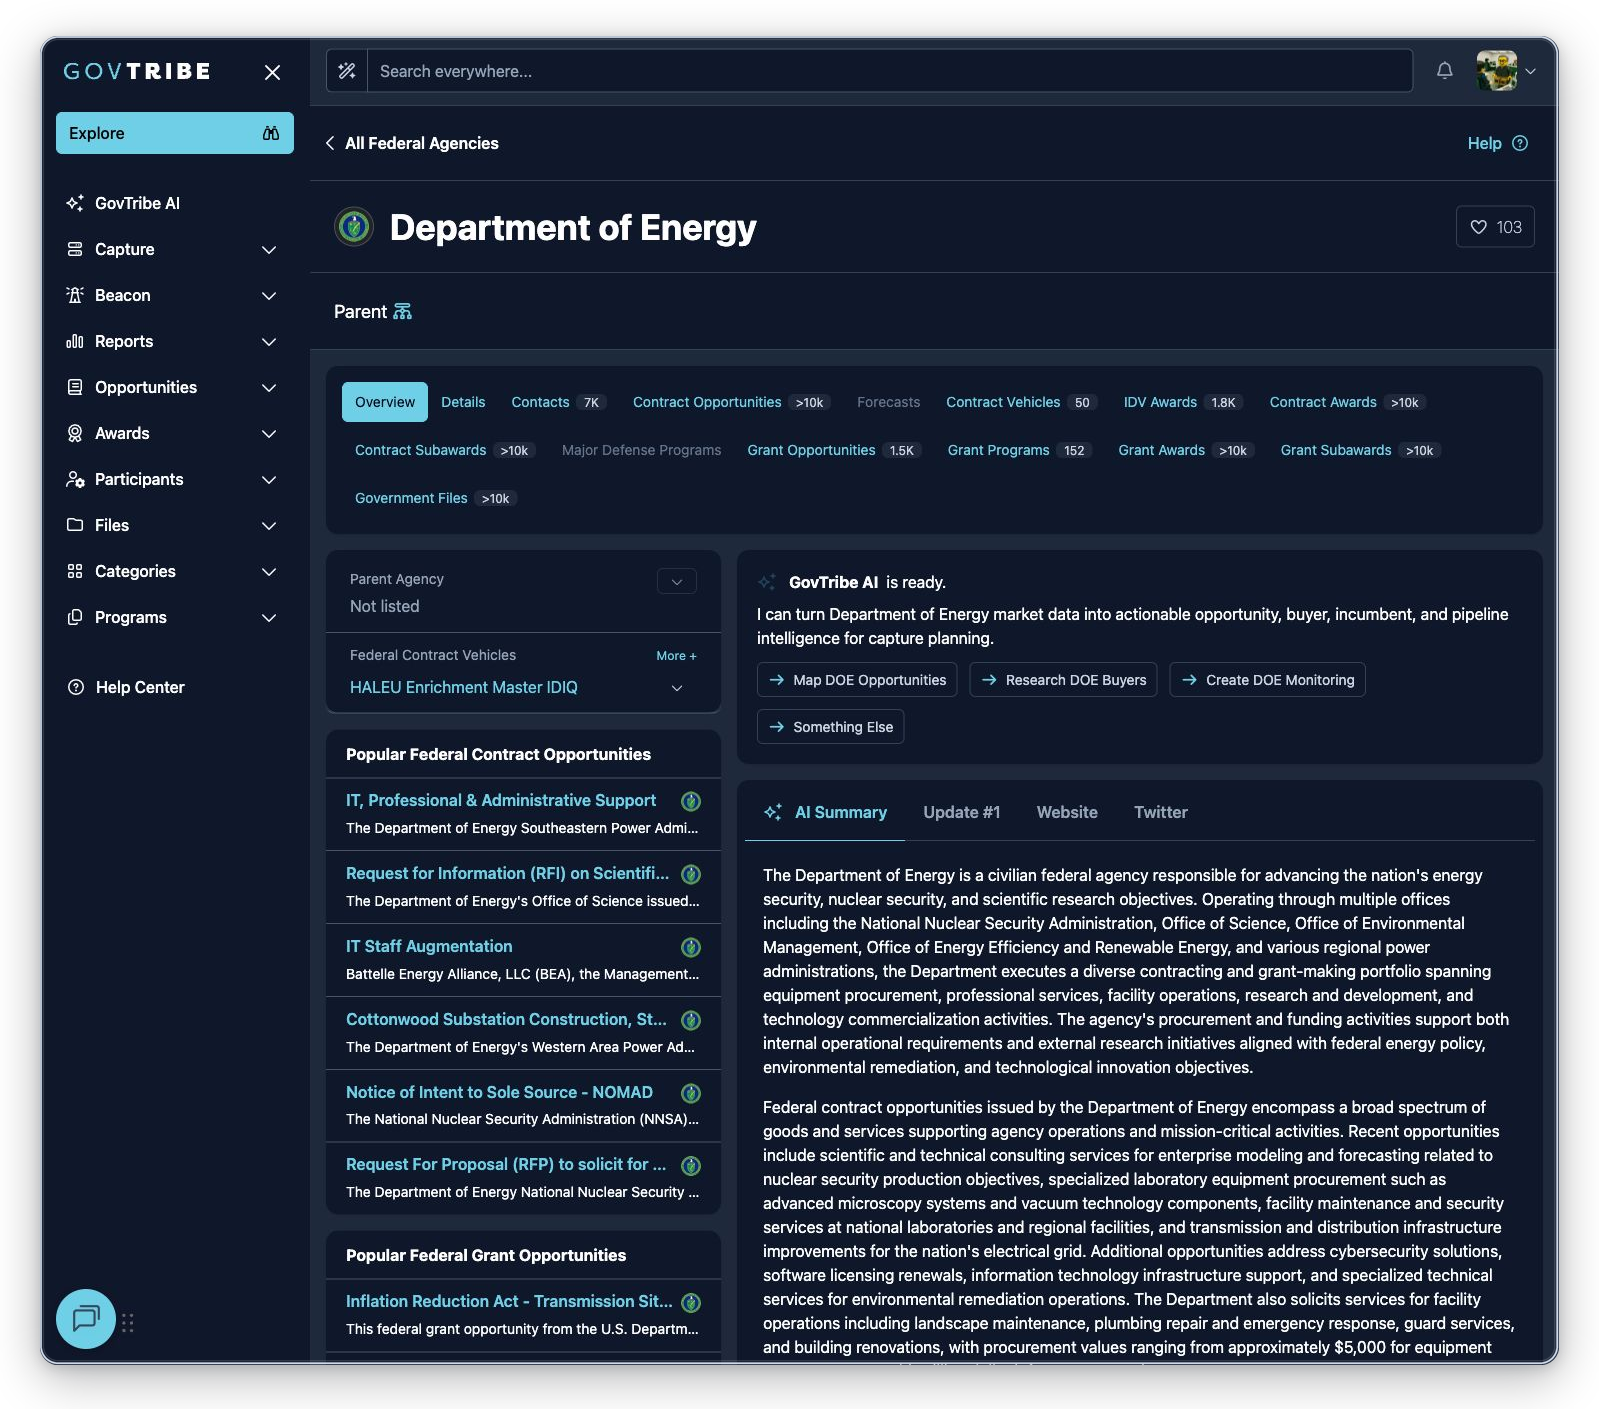The height and width of the screenshot is (1409, 1599).
Task: Click Research DOE Buyers button
Action: click(1063, 680)
